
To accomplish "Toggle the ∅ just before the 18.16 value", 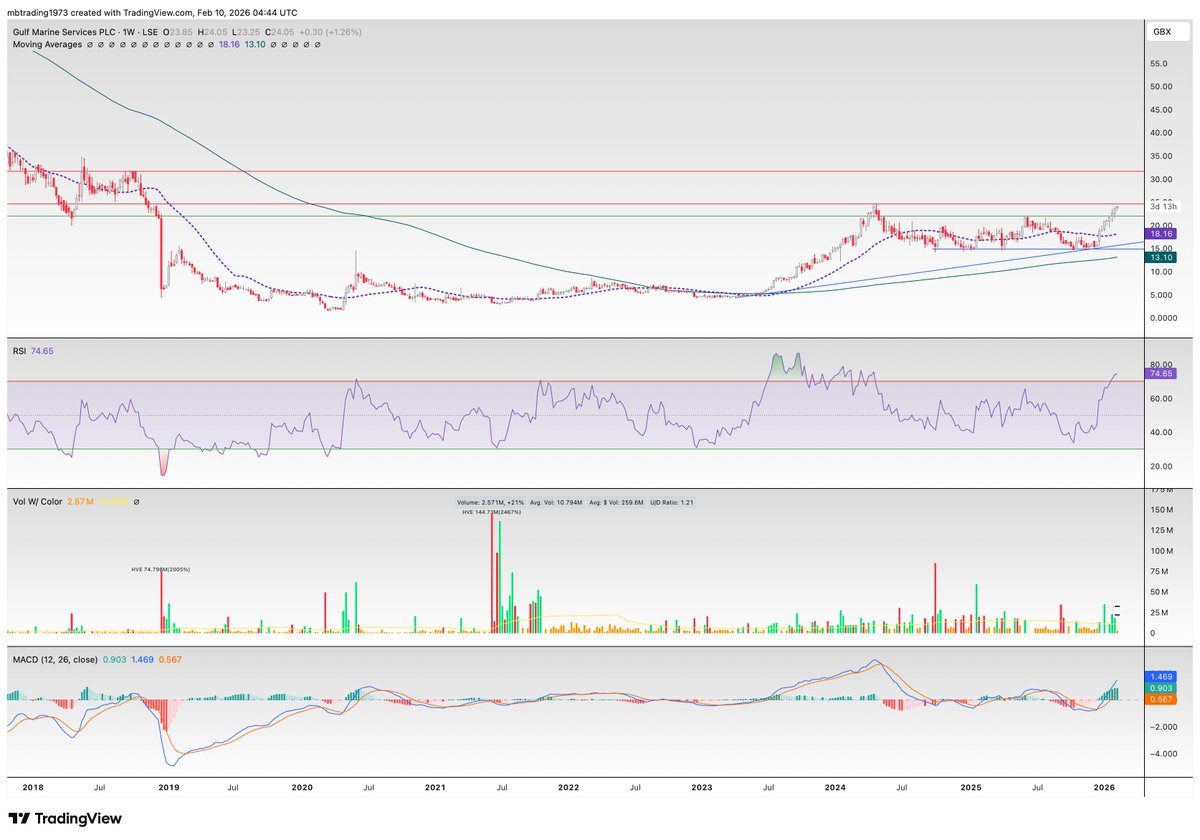I will [x=209, y=44].
